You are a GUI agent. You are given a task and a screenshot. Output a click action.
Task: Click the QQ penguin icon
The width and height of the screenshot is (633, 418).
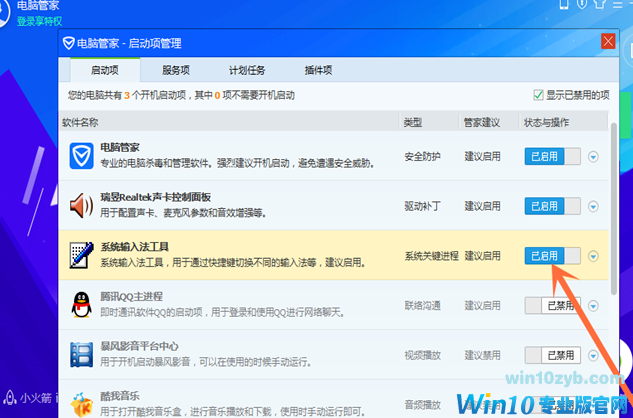pos(82,305)
